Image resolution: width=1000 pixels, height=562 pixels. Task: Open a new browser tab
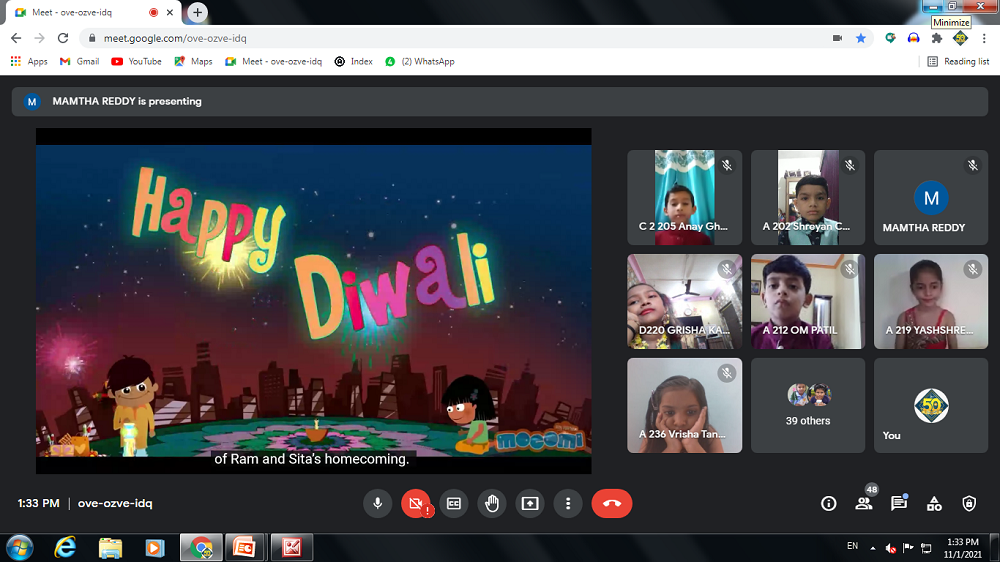(198, 12)
